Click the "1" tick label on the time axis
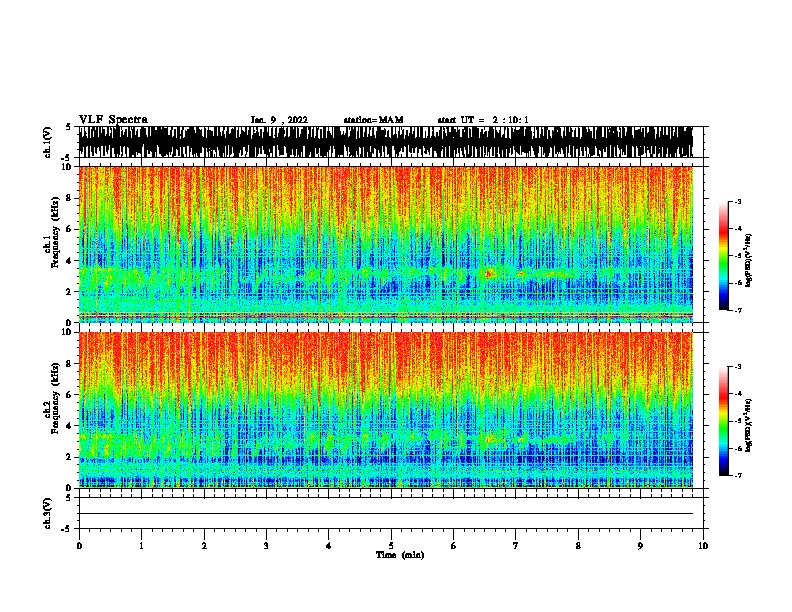The width and height of the screenshot is (792, 612). point(142,545)
